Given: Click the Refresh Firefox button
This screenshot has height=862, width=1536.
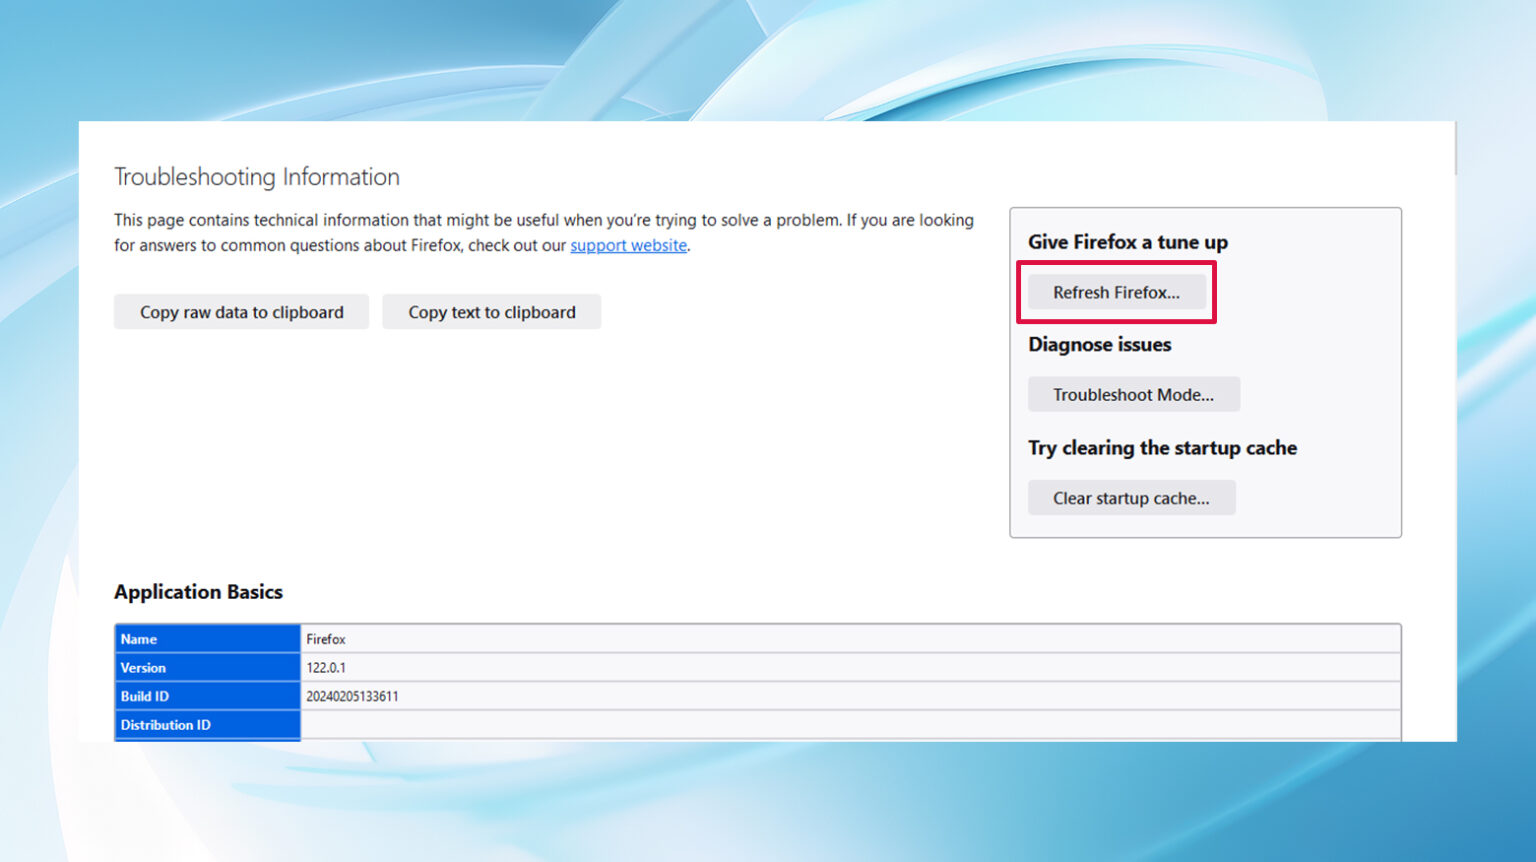Looking at the screenshot, I should [x=1117, y=292].
